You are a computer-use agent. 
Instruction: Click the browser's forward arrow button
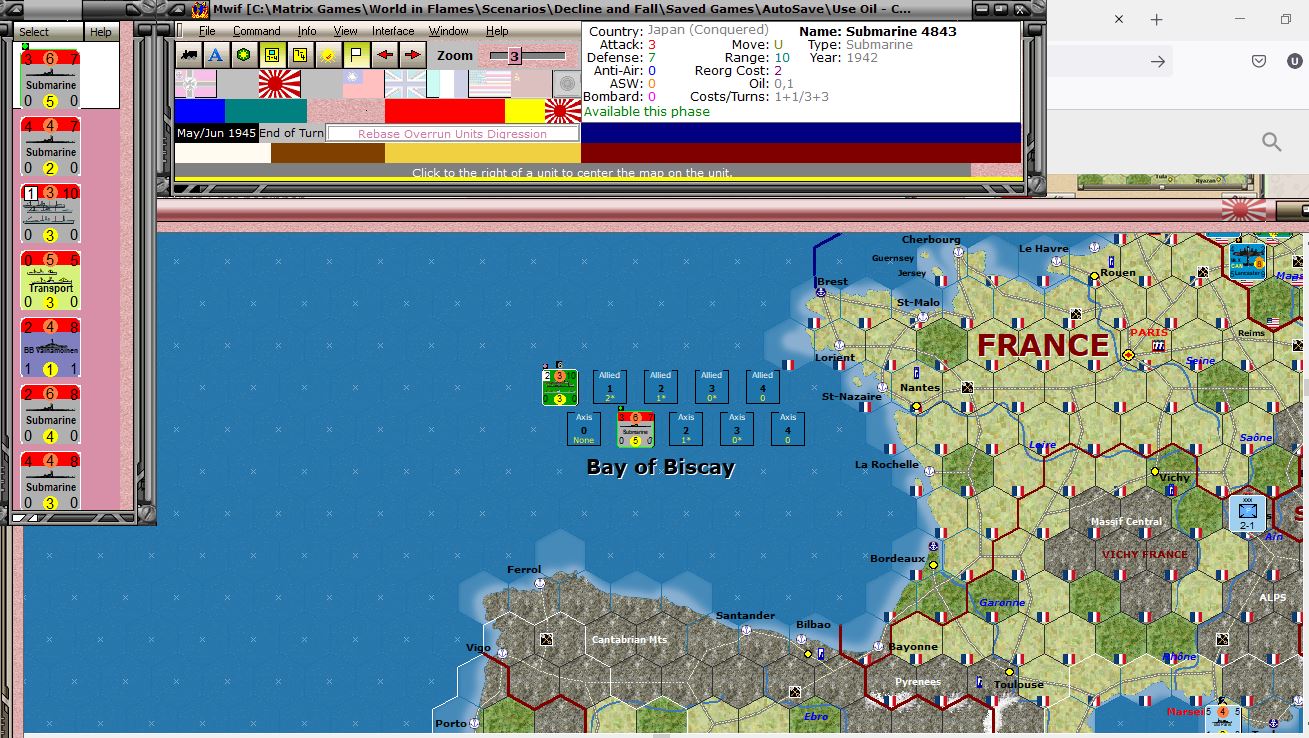click(x=1158, y=62)
